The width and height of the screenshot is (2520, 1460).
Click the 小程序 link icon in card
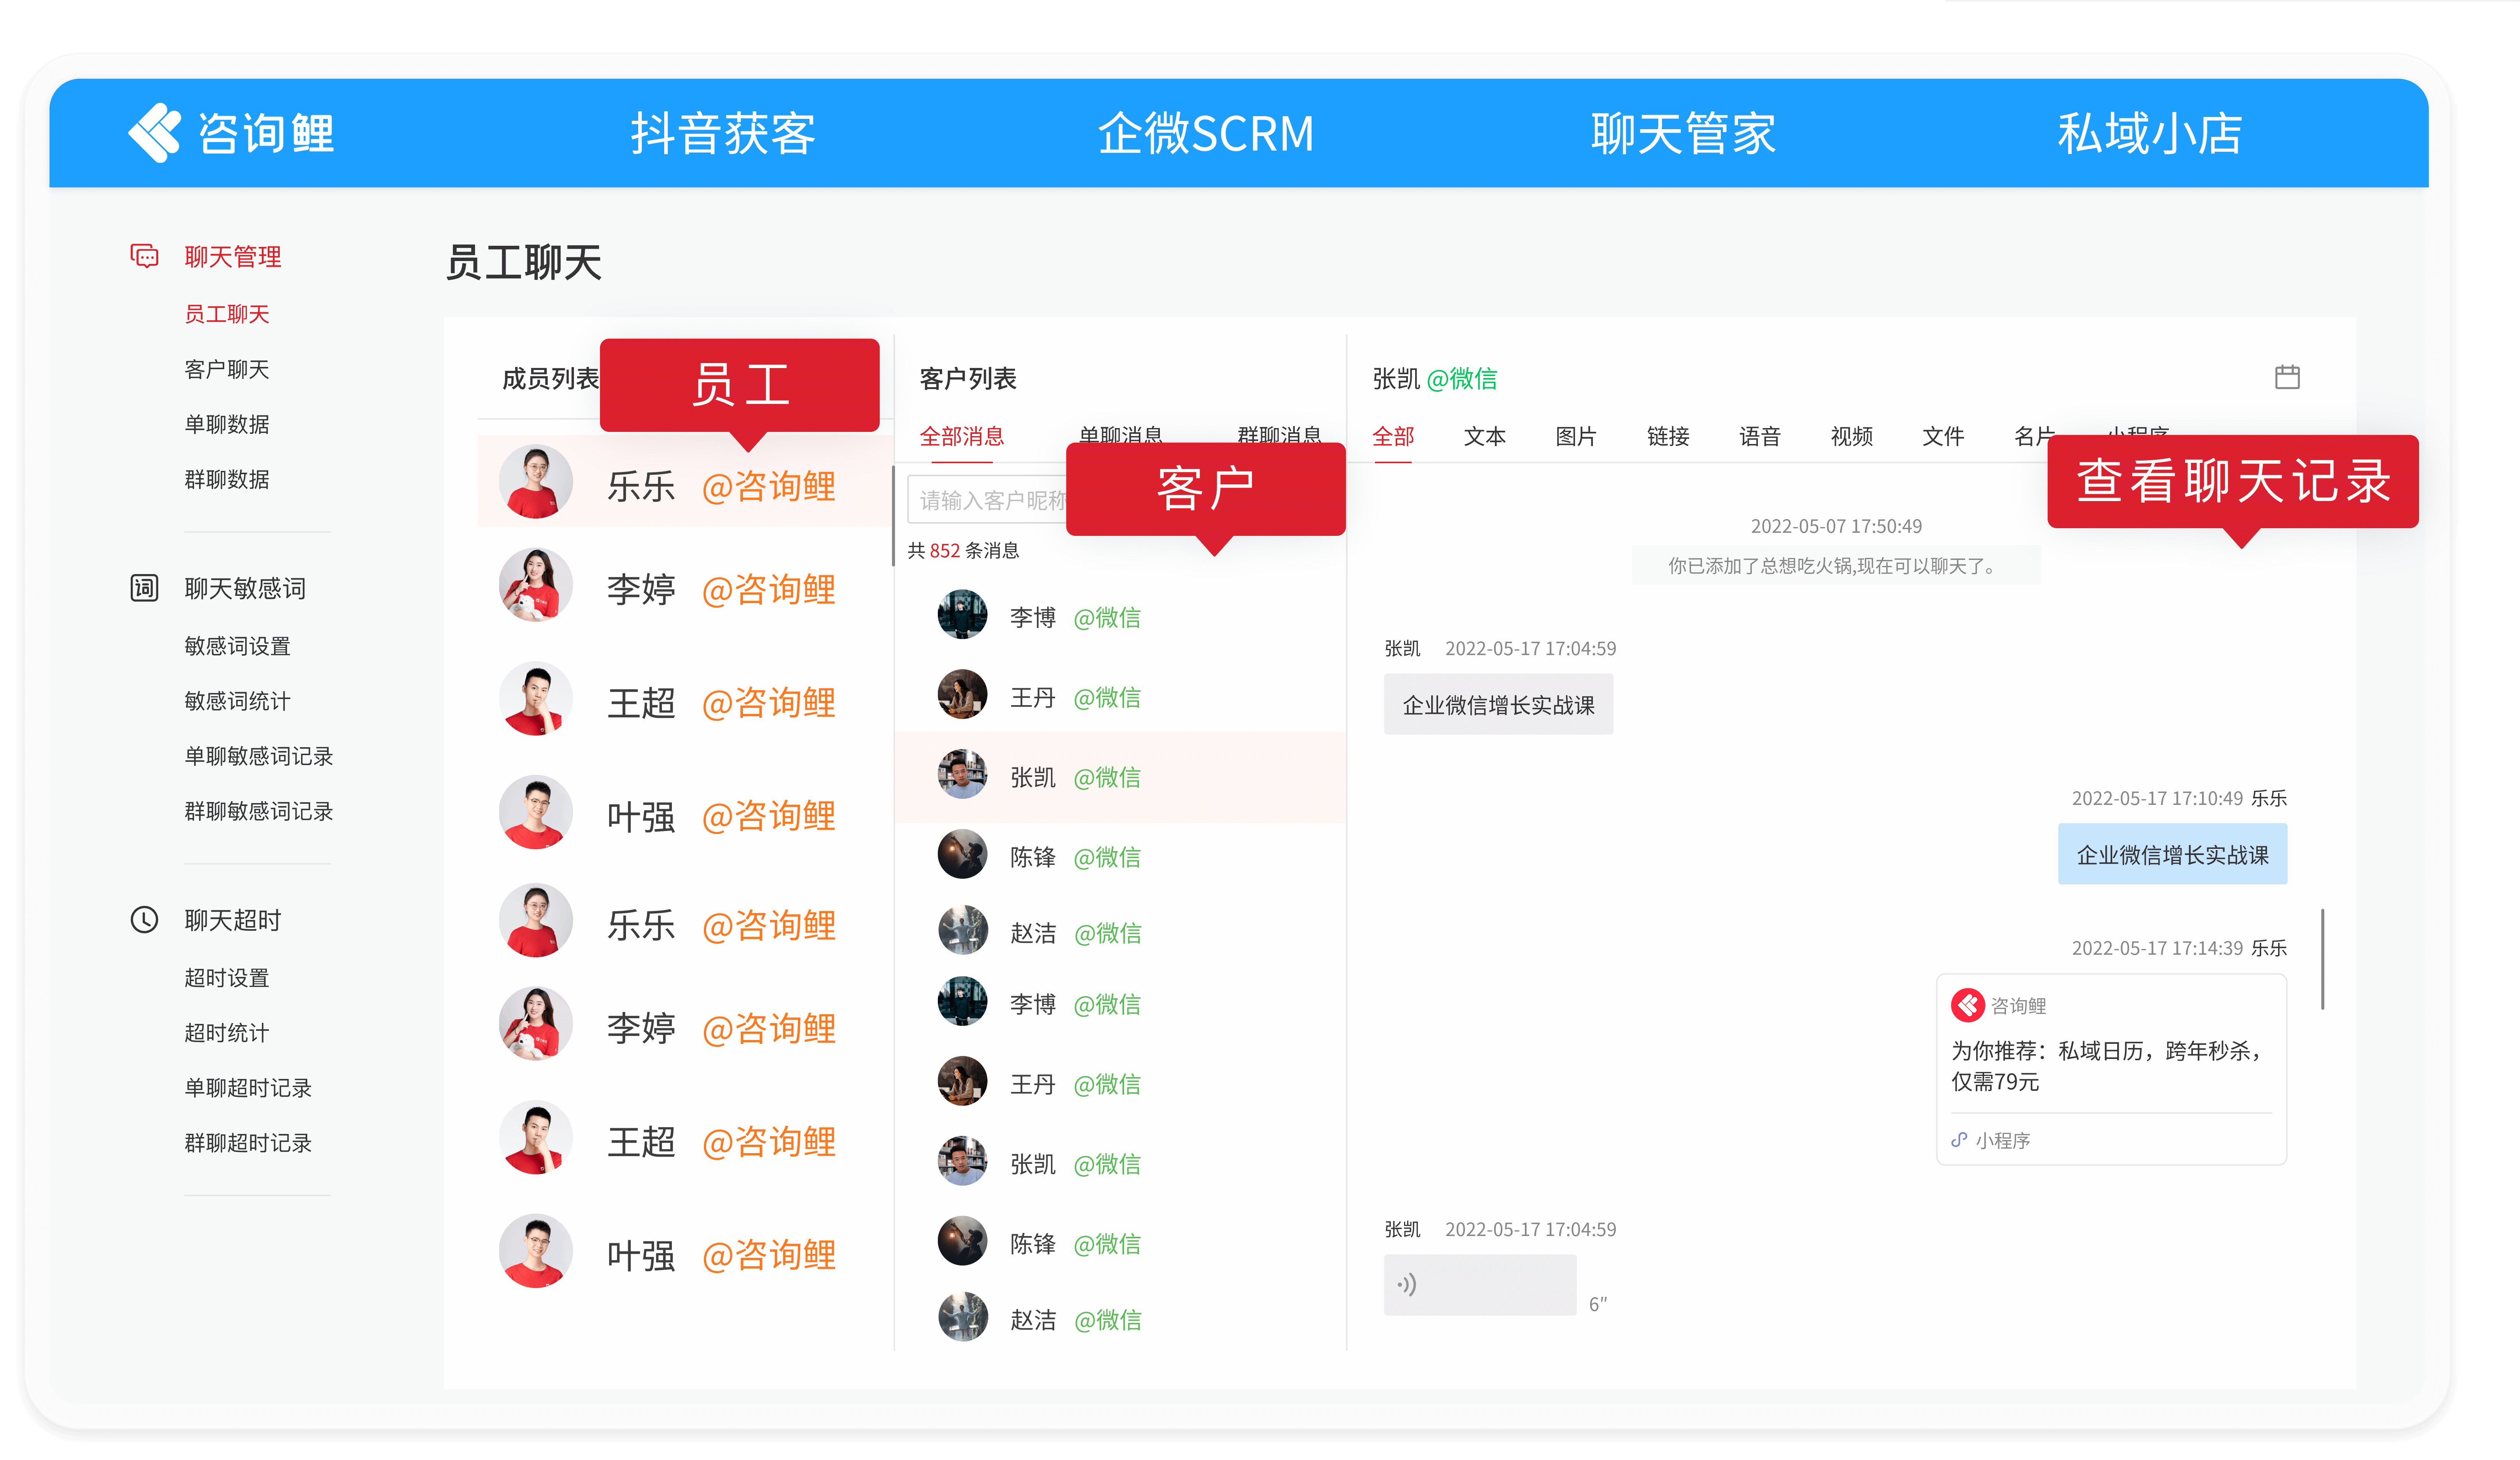[1959, 1140]
